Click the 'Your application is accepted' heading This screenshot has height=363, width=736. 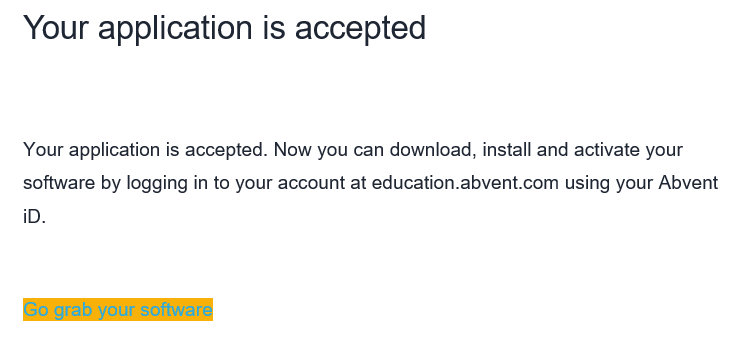[224, 28]
